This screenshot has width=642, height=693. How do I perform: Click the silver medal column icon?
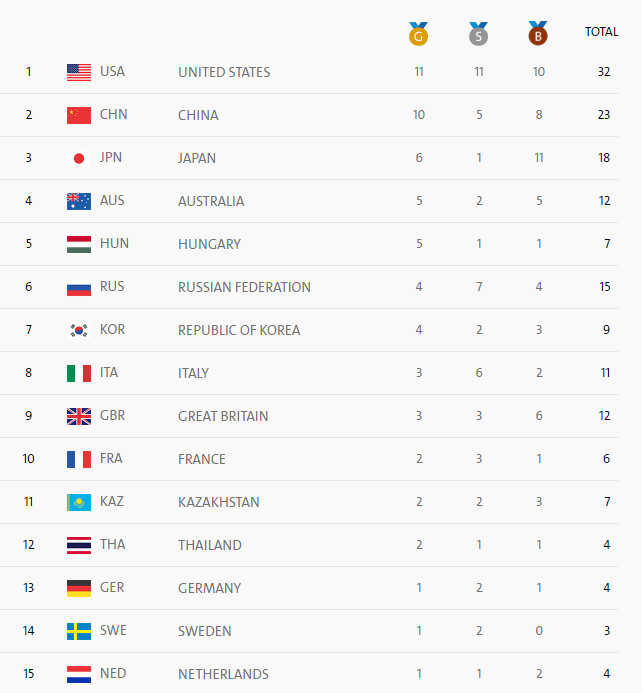pos(478,34)
